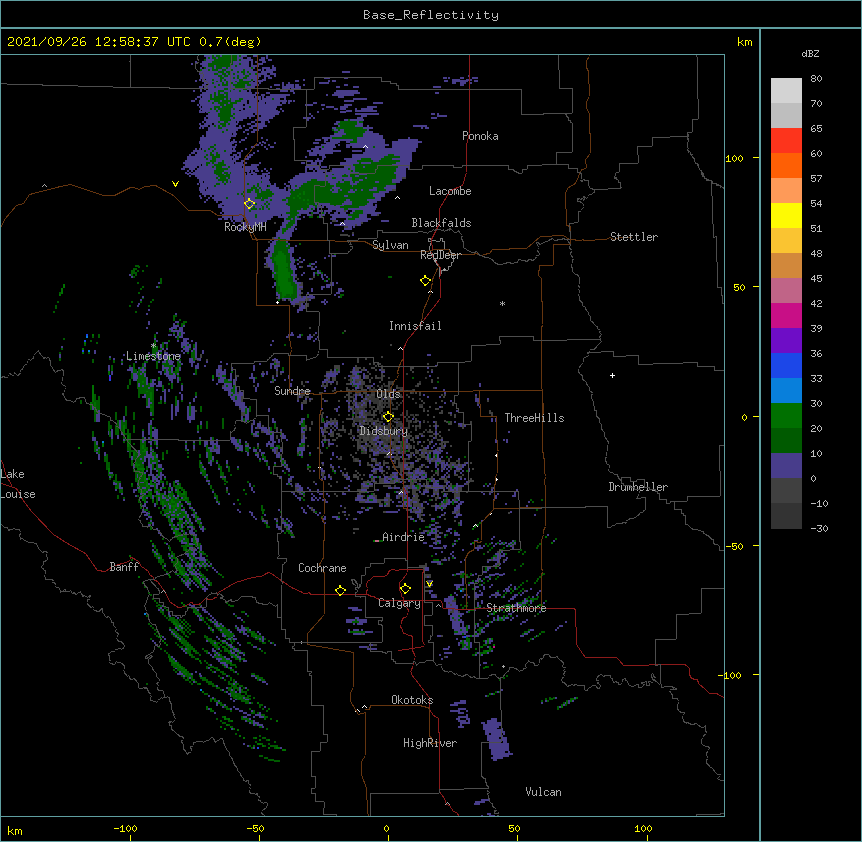Screen dimensions: 862x842
Task: Click the white asterisk east of Innisfail
Action: click(502, 303)
